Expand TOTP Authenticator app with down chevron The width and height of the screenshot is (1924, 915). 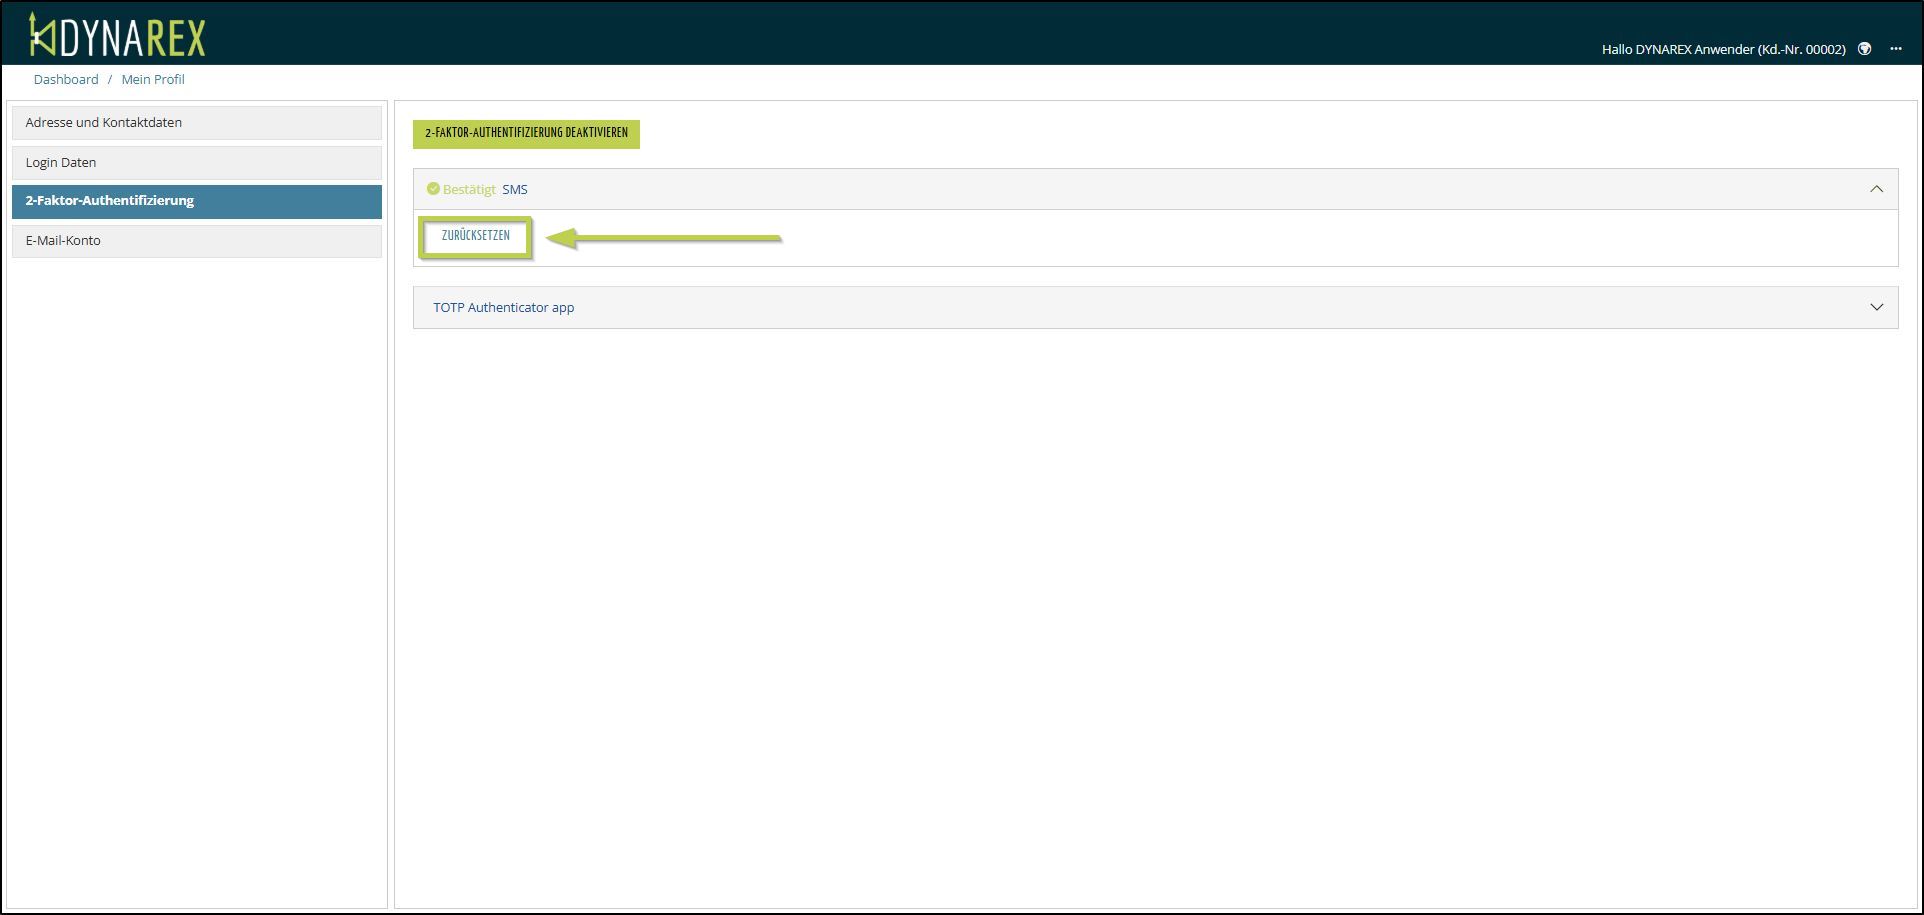[1876, 307]
